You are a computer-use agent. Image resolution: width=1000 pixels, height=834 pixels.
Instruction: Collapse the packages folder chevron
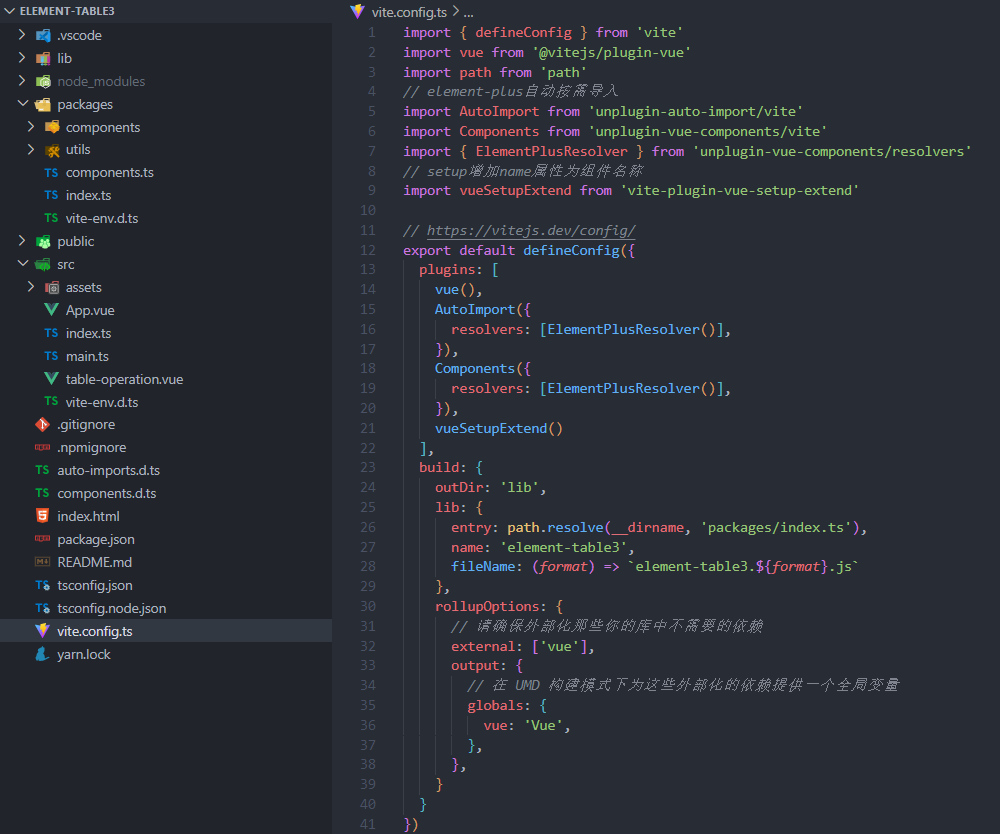[22, 103]
